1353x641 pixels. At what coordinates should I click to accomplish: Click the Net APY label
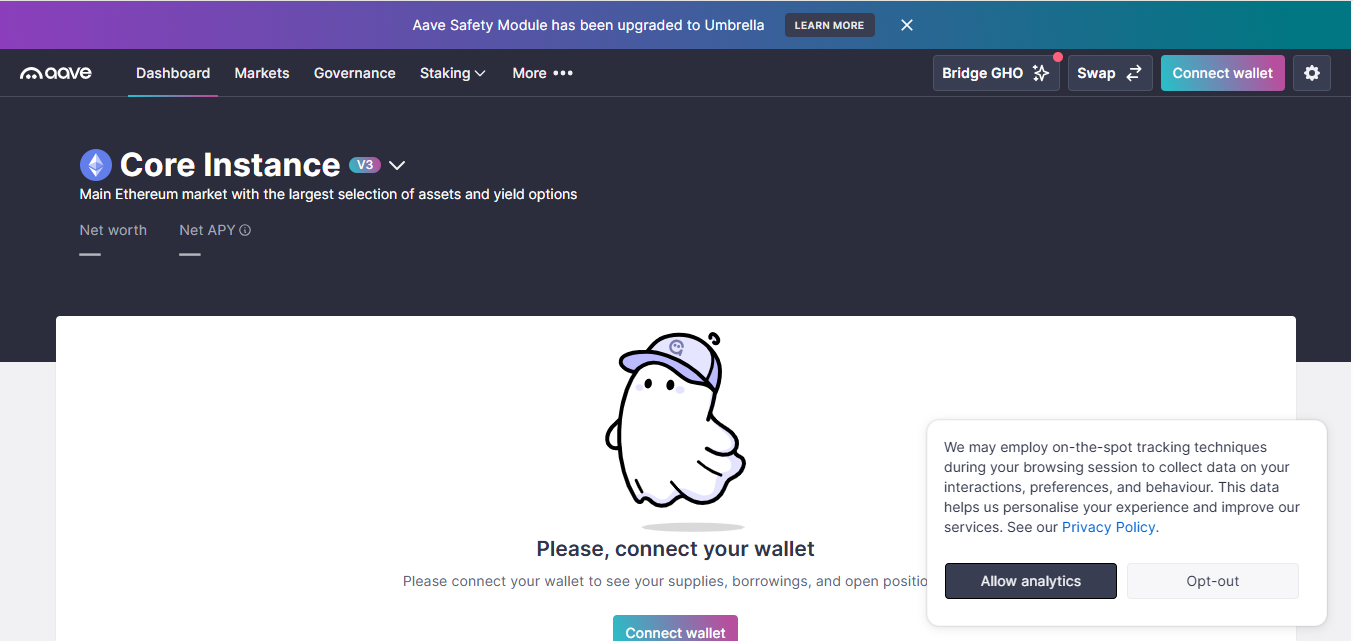(x=207, y=230)
